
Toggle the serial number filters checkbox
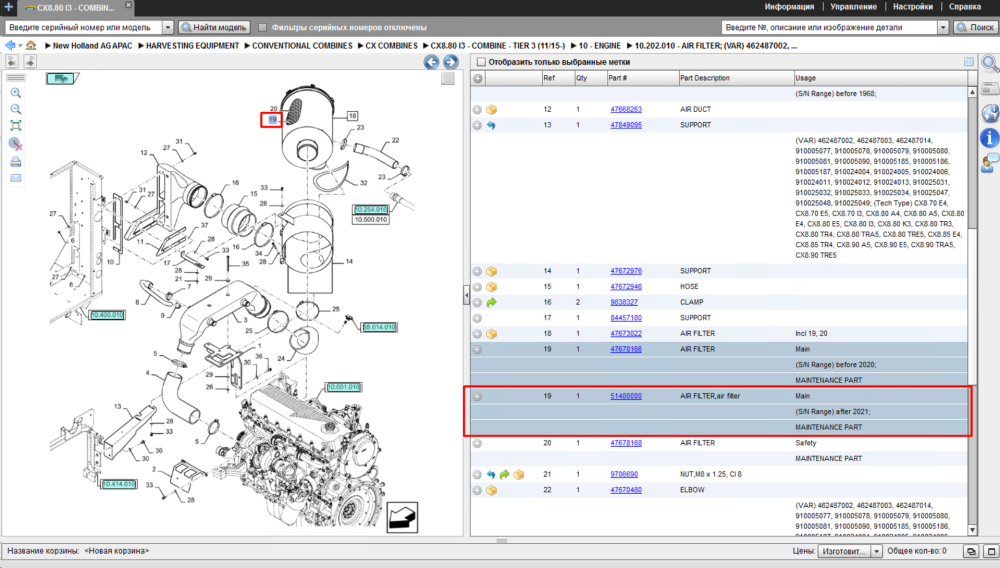click(262, 27)
